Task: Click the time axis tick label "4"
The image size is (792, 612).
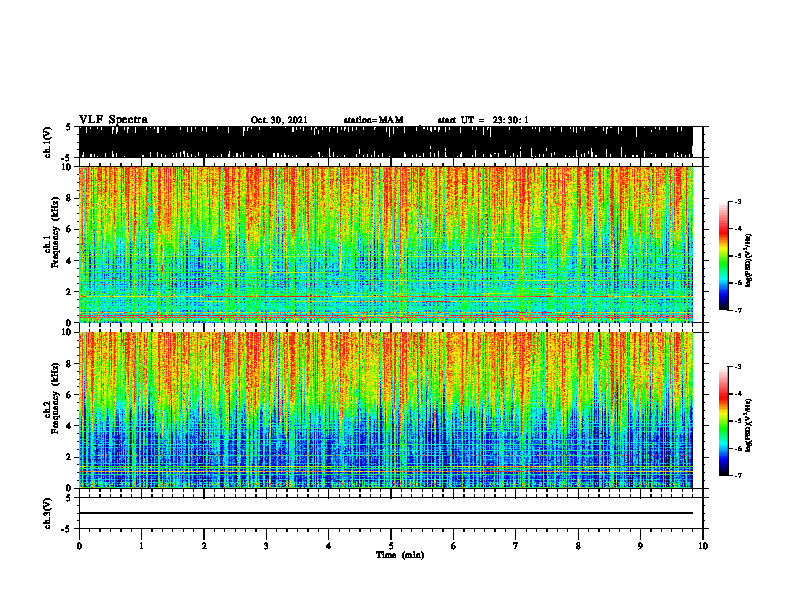Action: pos(329,546)
